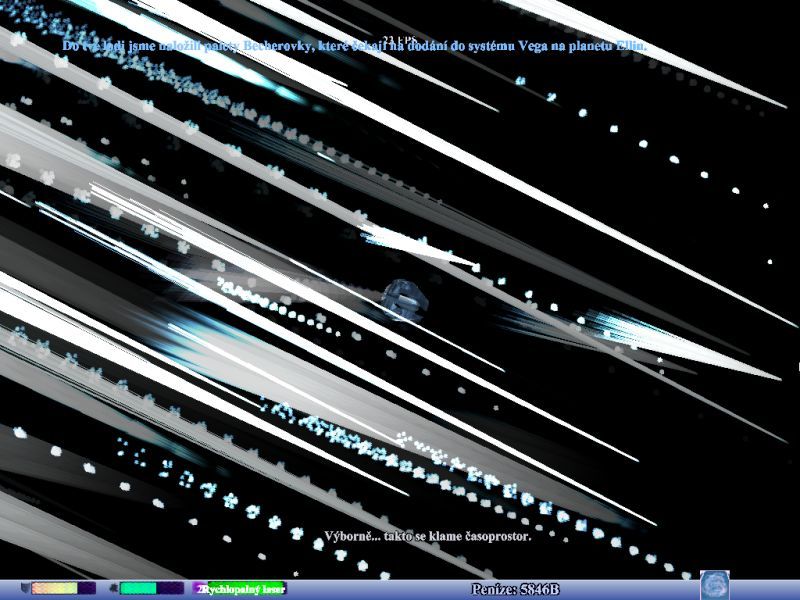The image size is (800, 600).
Task: Click the subtitle 'Výborně... takto se klame časoprostor.'
Action: [x=428, y=536]
